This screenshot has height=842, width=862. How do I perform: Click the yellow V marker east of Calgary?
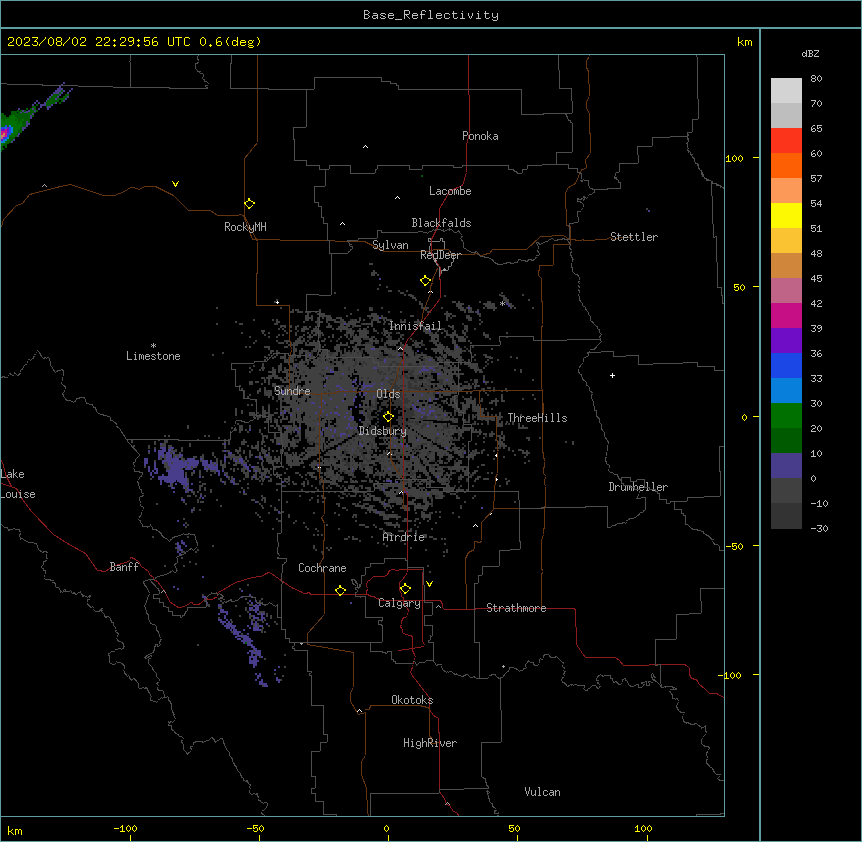click(x=429, y=584)
